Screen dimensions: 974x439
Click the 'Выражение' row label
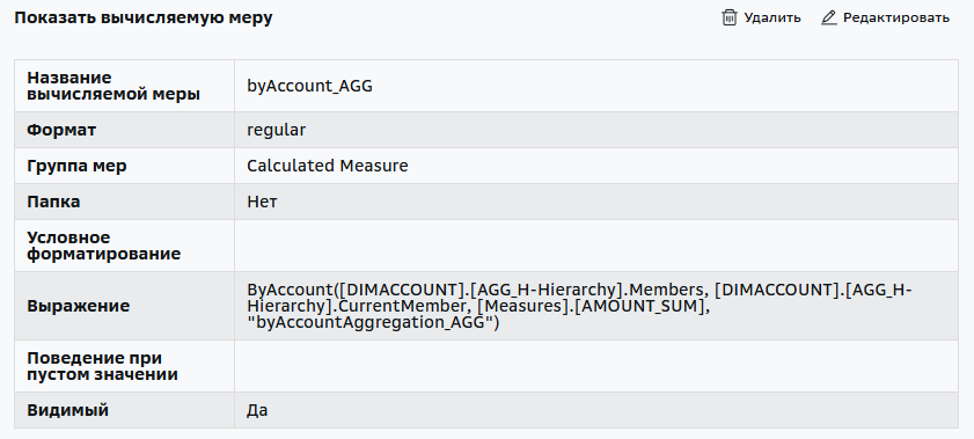[78, 306]
